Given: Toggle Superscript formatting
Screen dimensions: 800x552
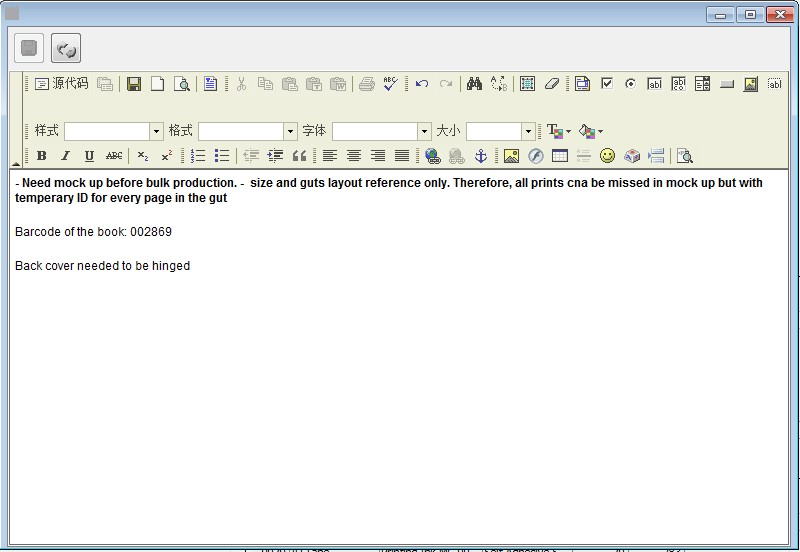Looking at the screenshot, I should pos(167,156).
